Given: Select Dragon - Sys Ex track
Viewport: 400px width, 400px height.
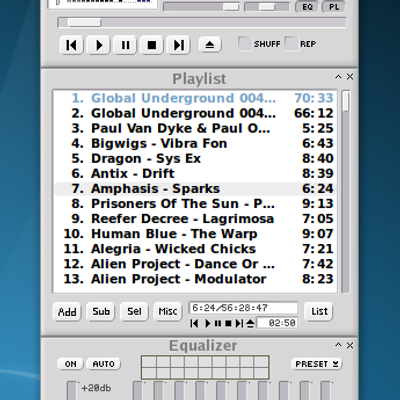Looking at the screenshot, I should [195, 158].
